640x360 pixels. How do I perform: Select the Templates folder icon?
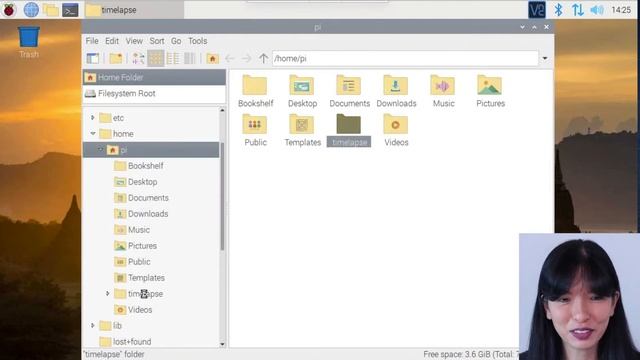(302, 130)
